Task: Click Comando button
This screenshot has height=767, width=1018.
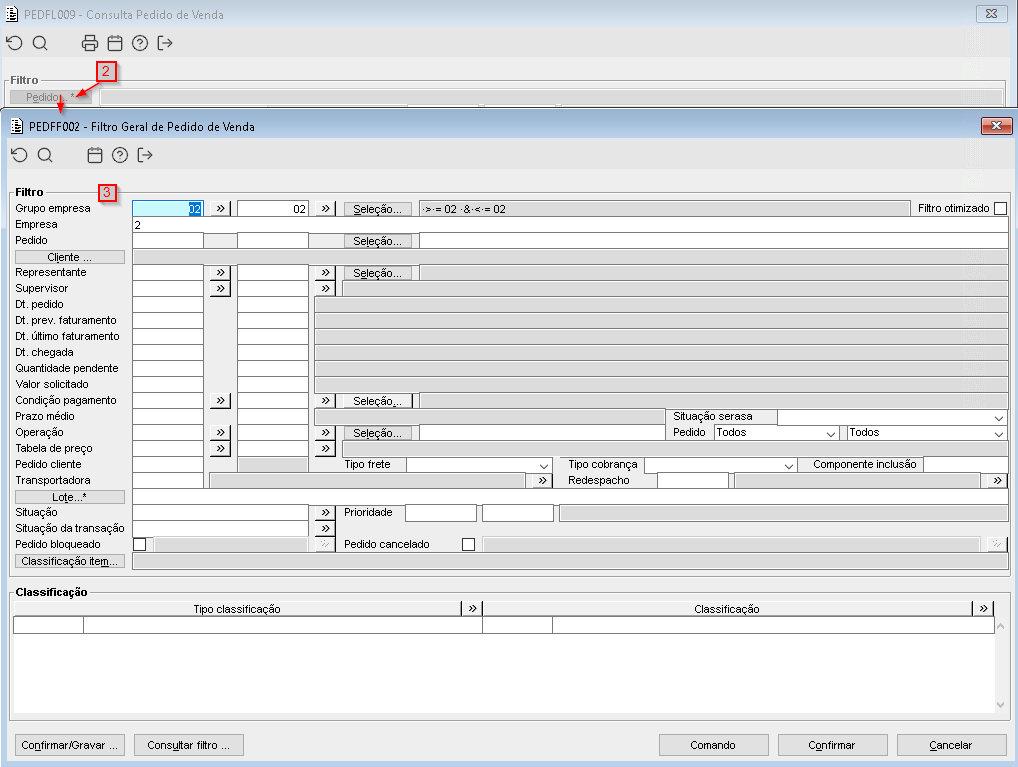Action: (x=714, y=745)
